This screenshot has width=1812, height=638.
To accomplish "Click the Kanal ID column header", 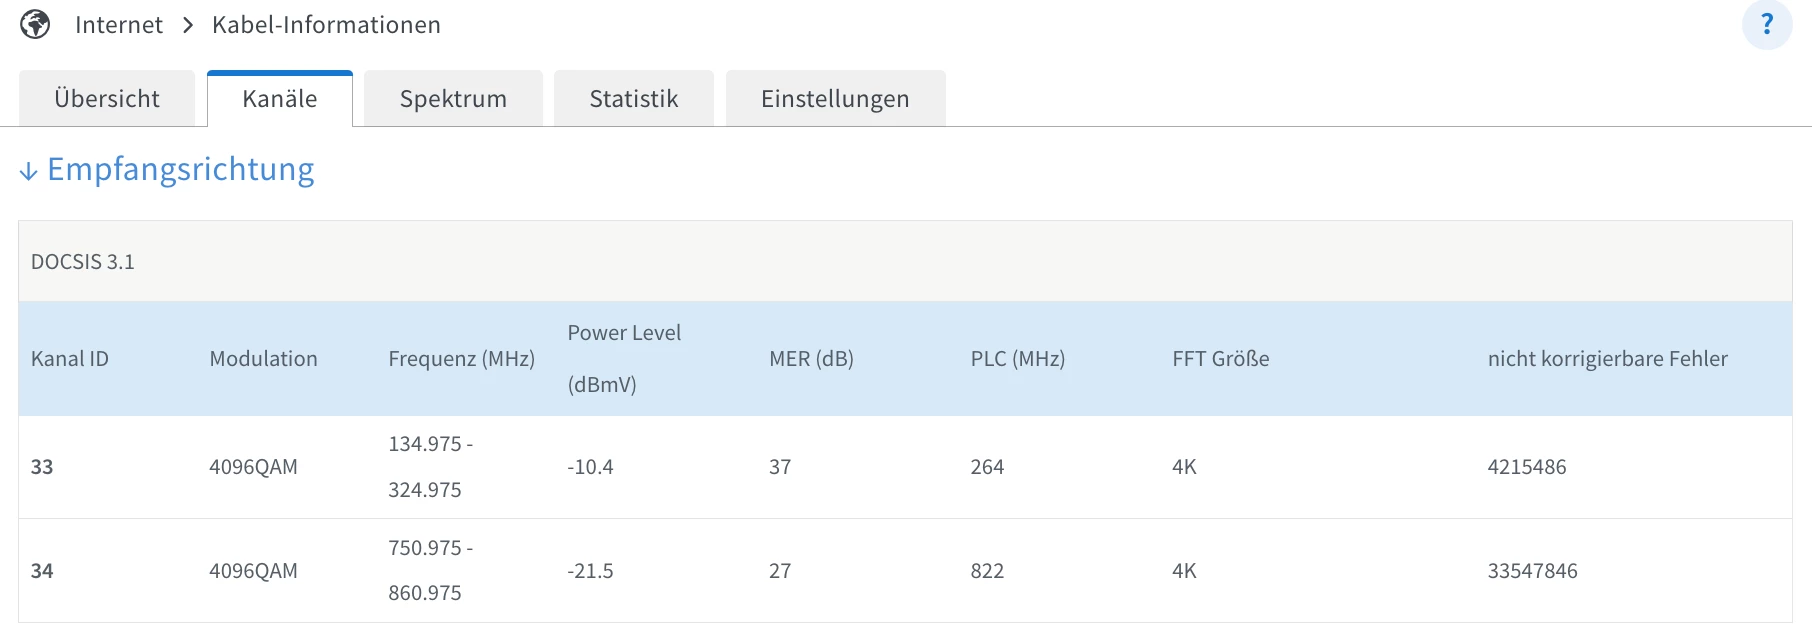I will coord(70,359).
